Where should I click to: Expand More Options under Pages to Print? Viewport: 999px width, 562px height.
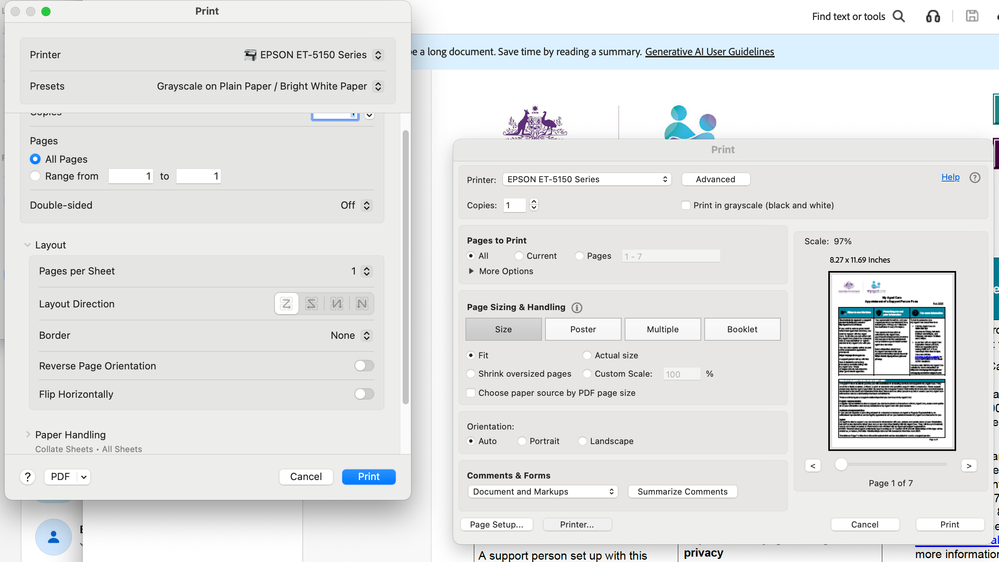pyautogui.click(x=471, y=271)
